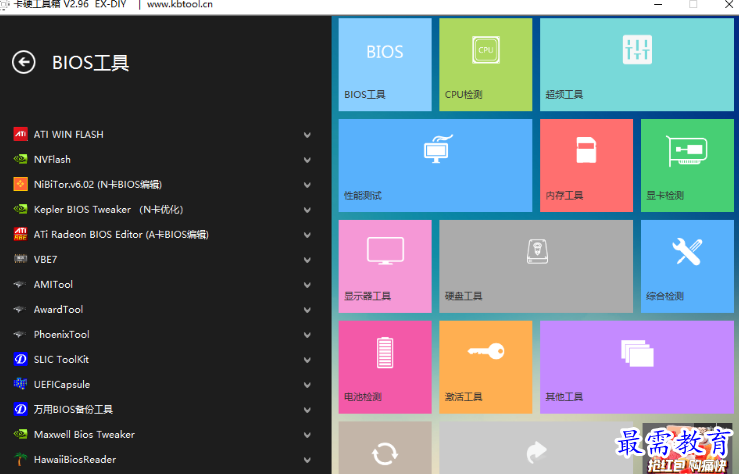The height and width of the screenshot is (474, 739).
Task: Open the 硬盘工具 hard disk tile
Action: click(x=536, y=266)
